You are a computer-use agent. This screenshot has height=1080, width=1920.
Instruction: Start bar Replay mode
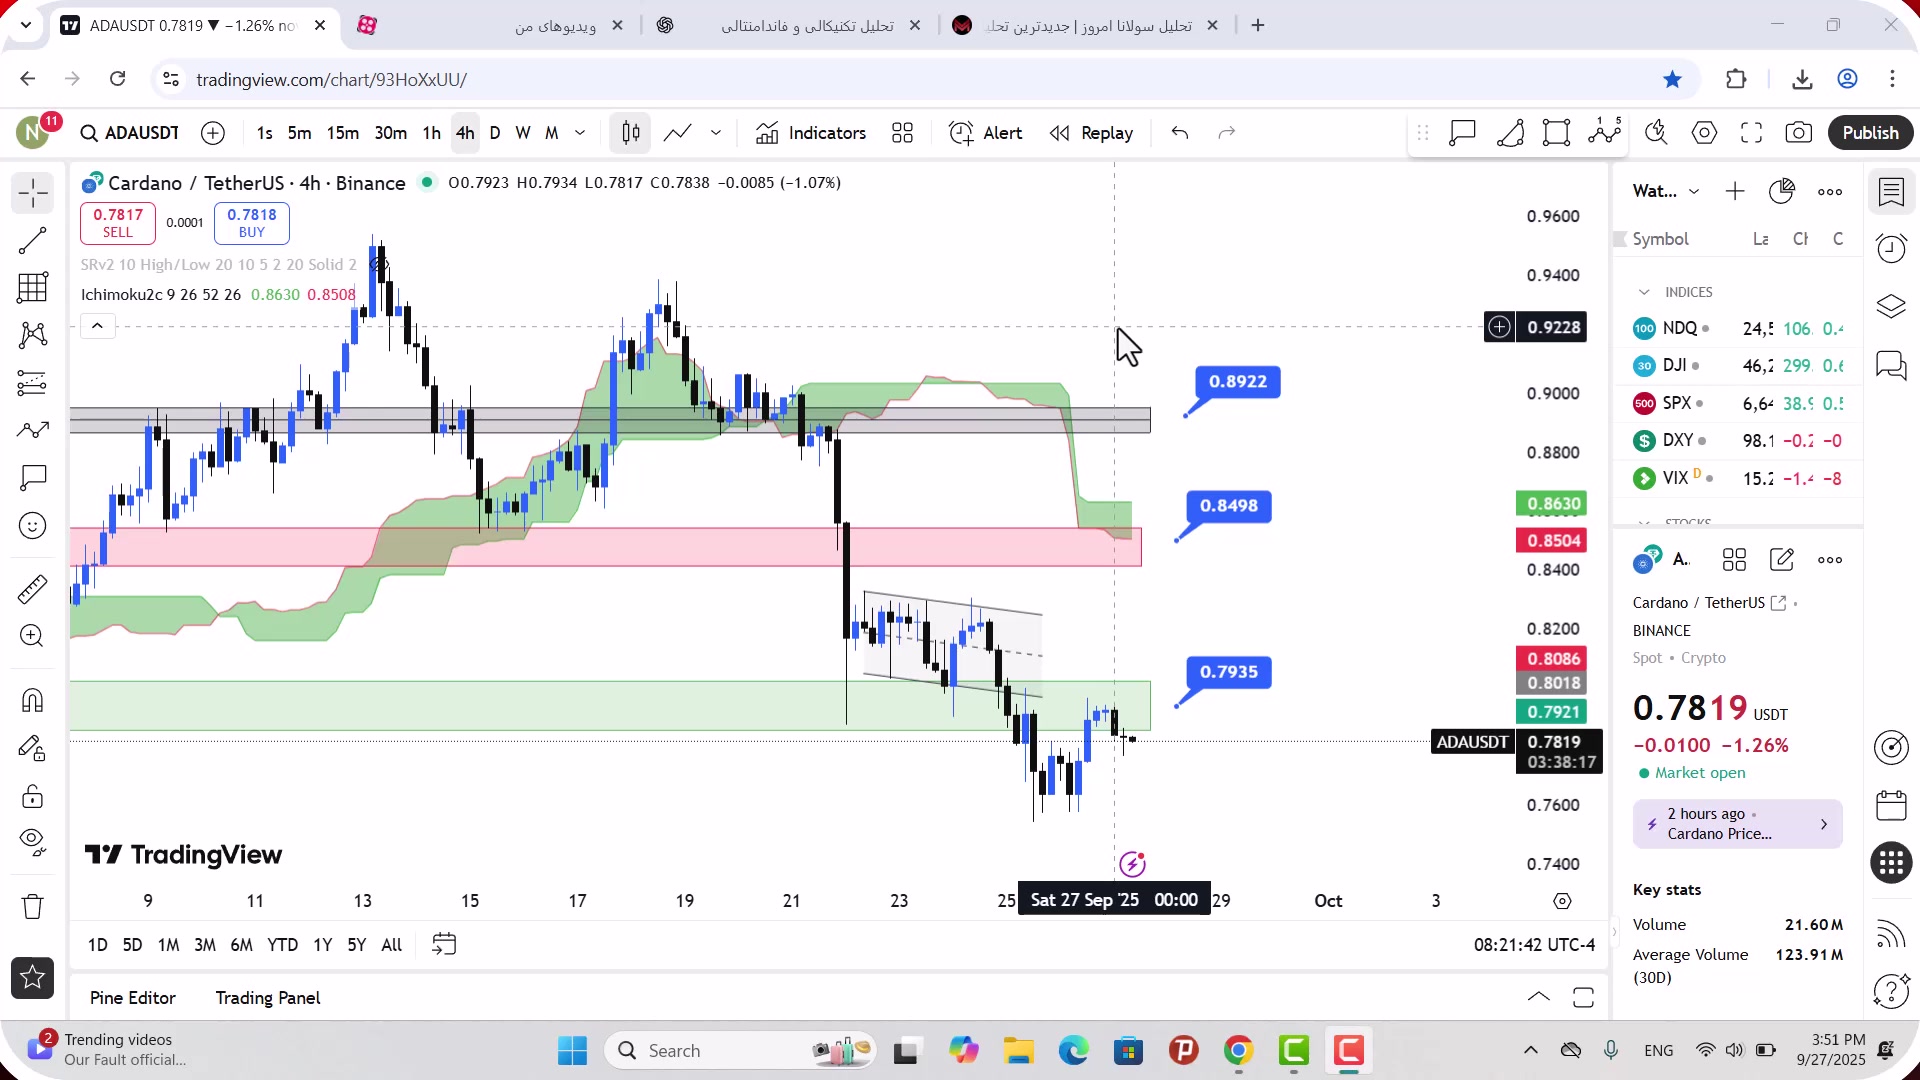(1091, 133)
